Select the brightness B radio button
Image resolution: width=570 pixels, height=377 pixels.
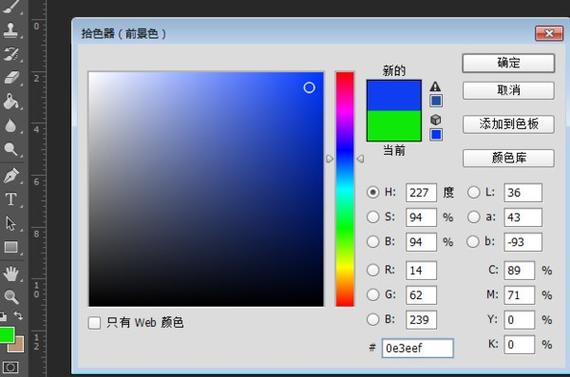click(373, 241)
